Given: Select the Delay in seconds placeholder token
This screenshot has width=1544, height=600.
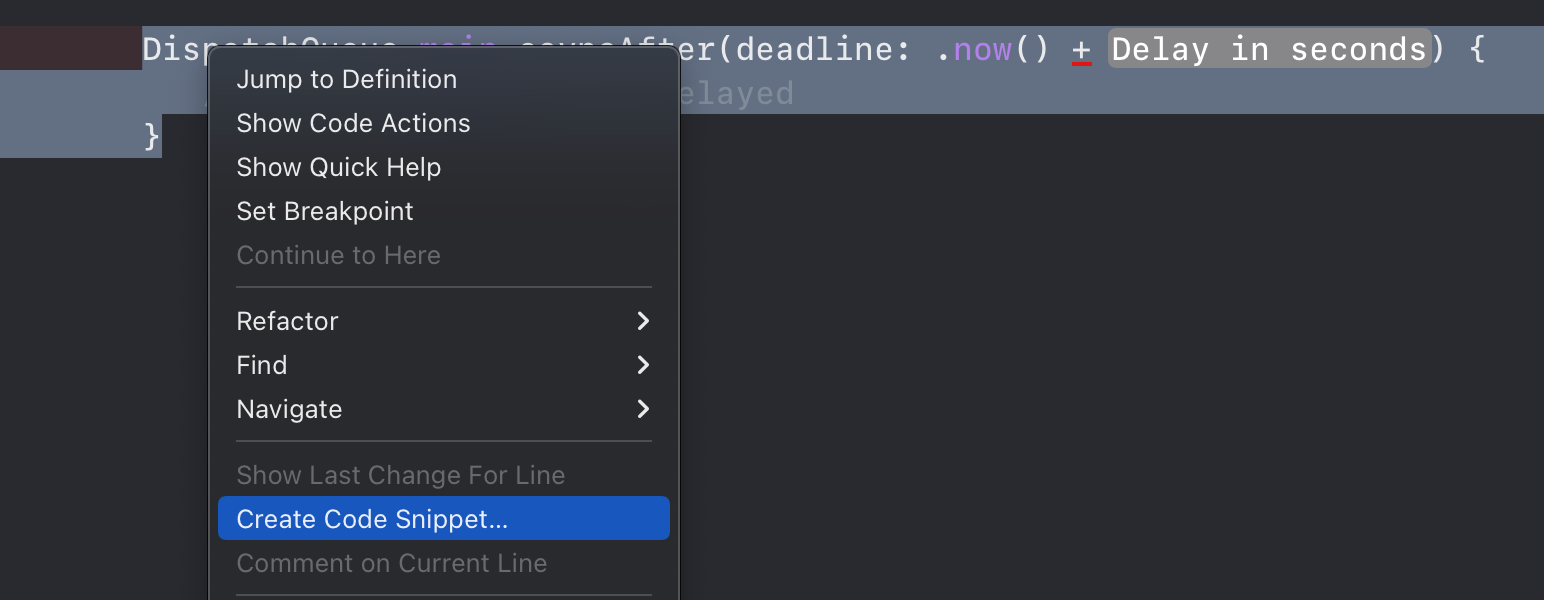Looking at the screenshot, I should pyautogui.click(x=1269, y=49).
